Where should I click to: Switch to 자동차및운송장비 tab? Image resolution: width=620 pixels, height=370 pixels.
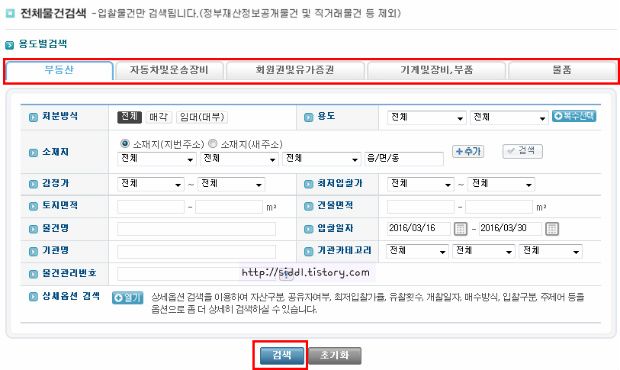169,71
